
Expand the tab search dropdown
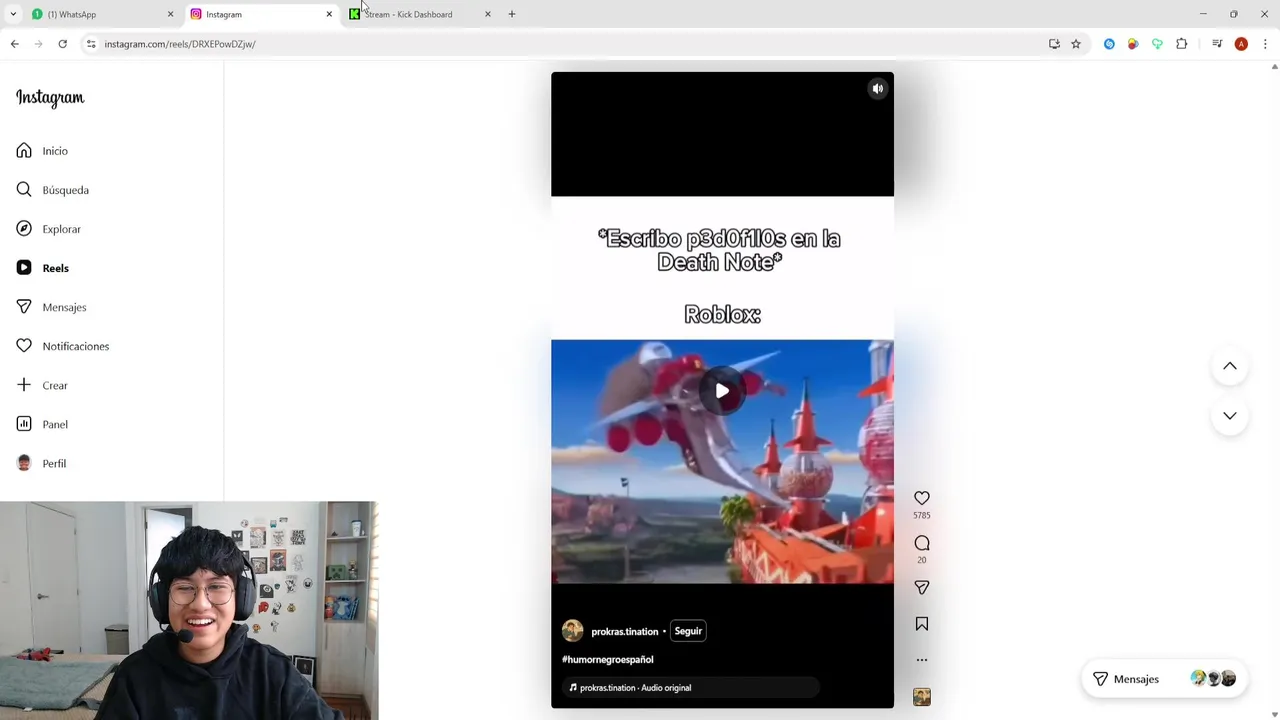(13, 14)
